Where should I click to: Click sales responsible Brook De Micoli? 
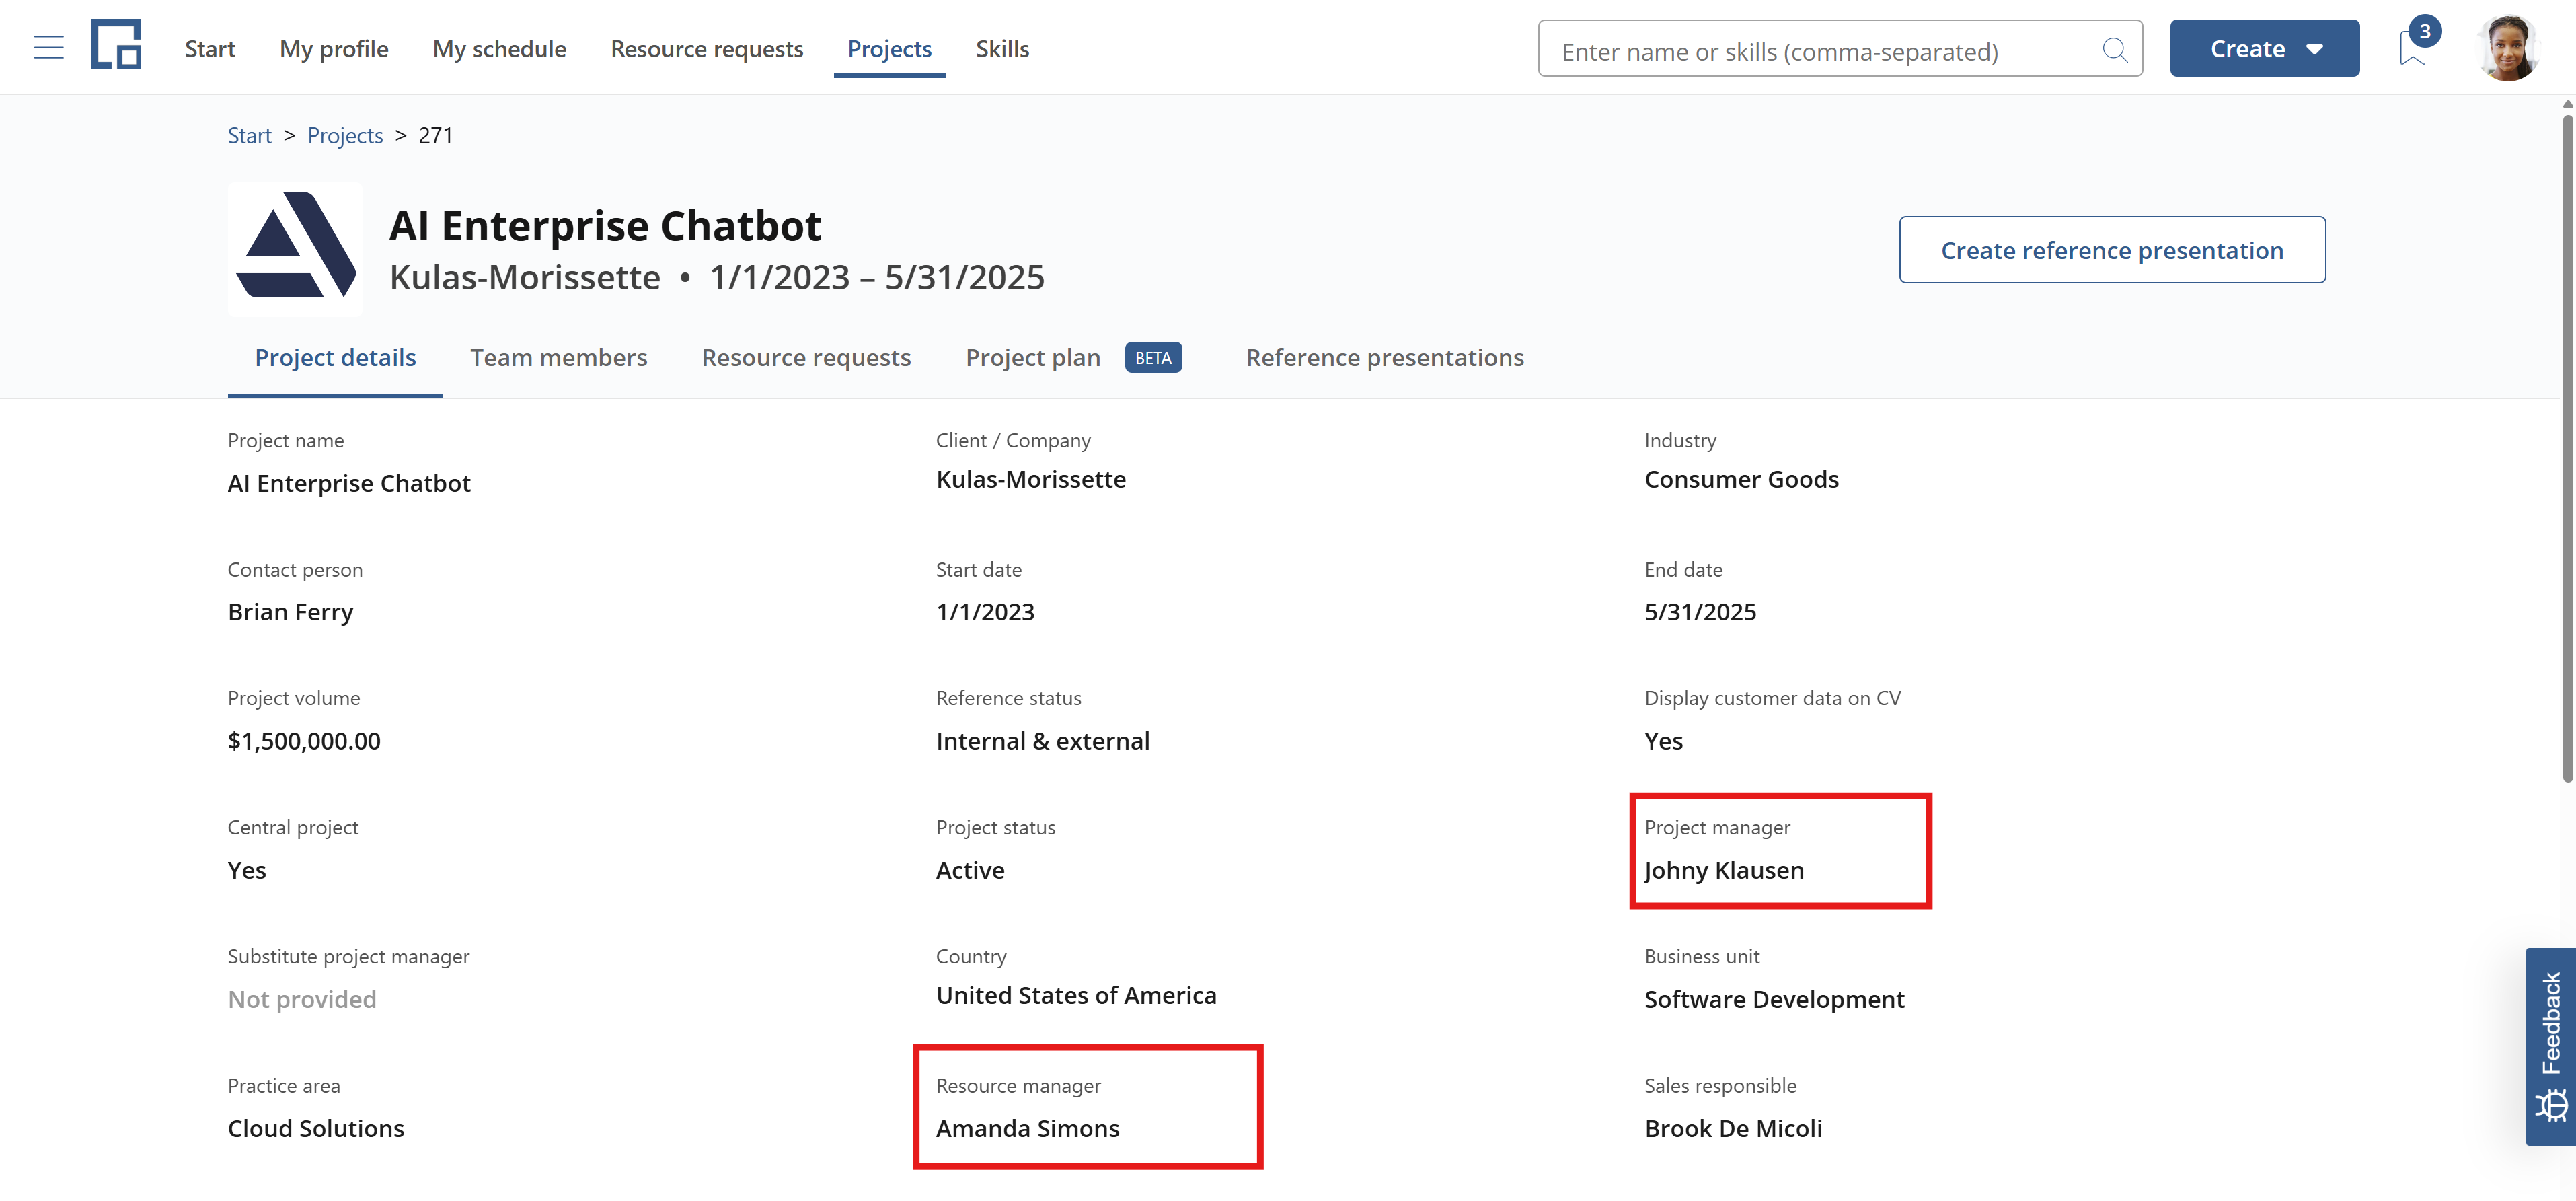[1733, 1128]
